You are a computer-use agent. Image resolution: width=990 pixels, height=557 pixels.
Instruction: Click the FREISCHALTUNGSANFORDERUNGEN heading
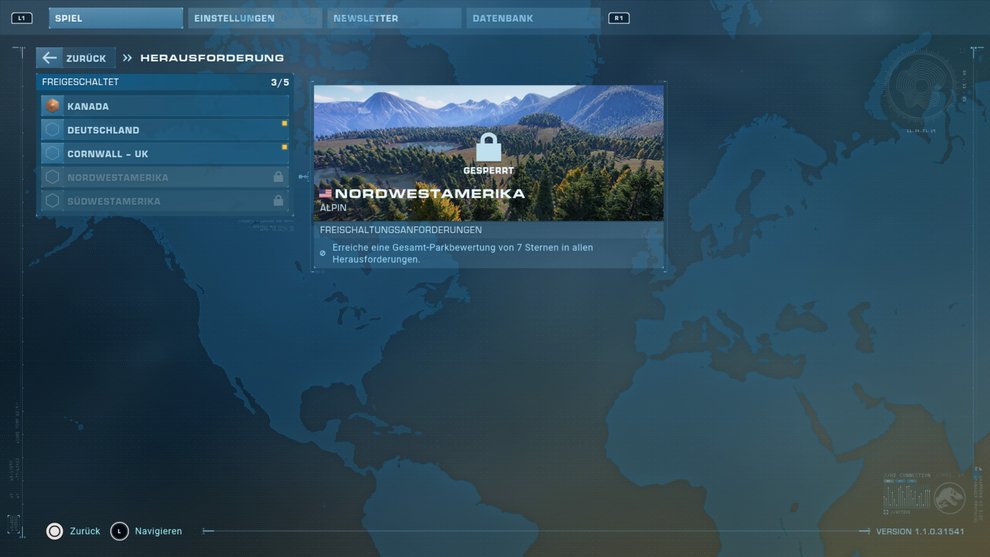click(x=401, y=230)
